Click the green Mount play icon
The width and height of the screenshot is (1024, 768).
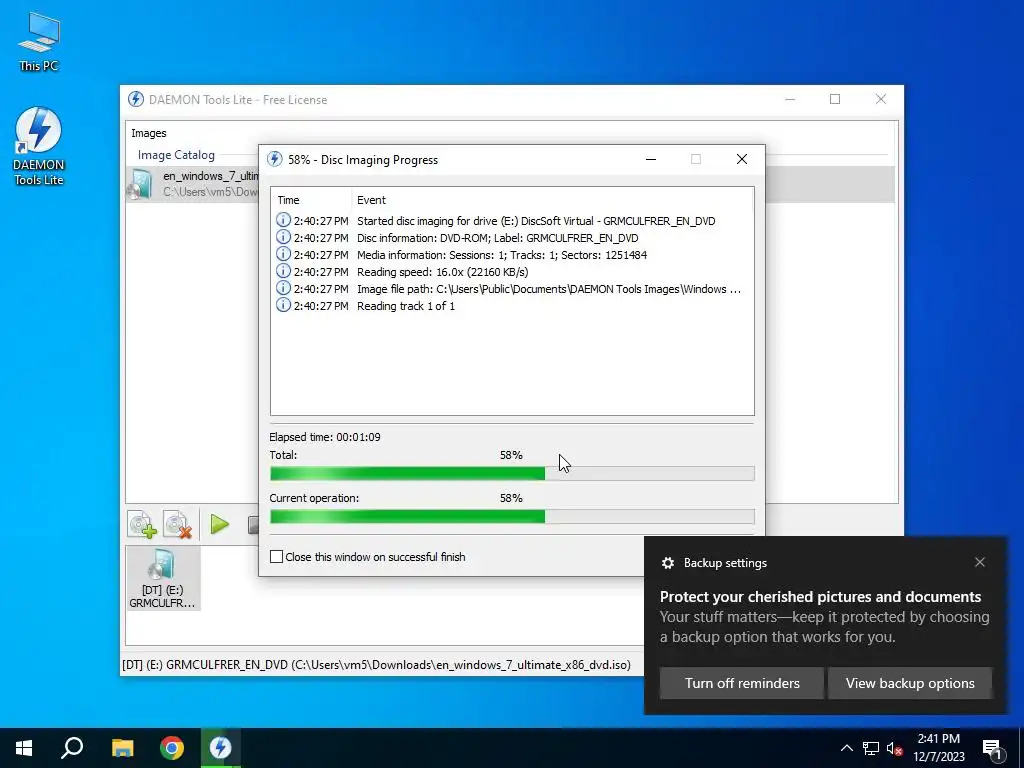(219, 524)
